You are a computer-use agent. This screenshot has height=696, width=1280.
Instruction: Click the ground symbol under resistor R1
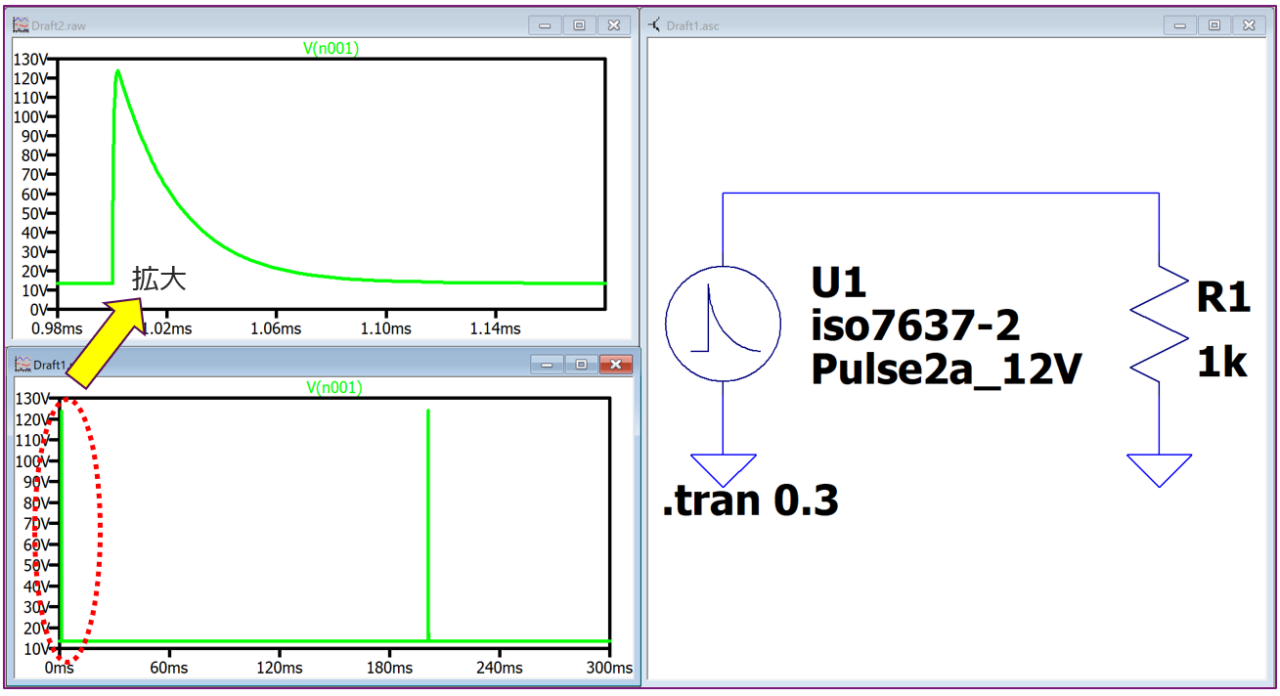1159,470
